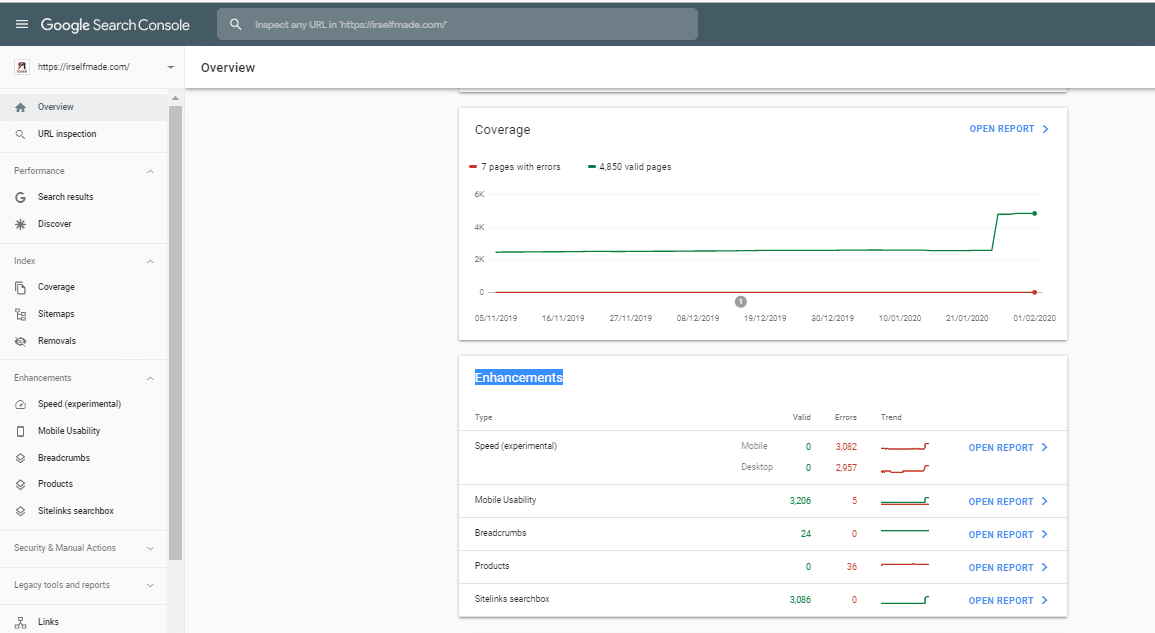Click the Desktop errors value 2,957
Screen dimensions: 1155x633
pyautogui.click(x=846, y=467)
